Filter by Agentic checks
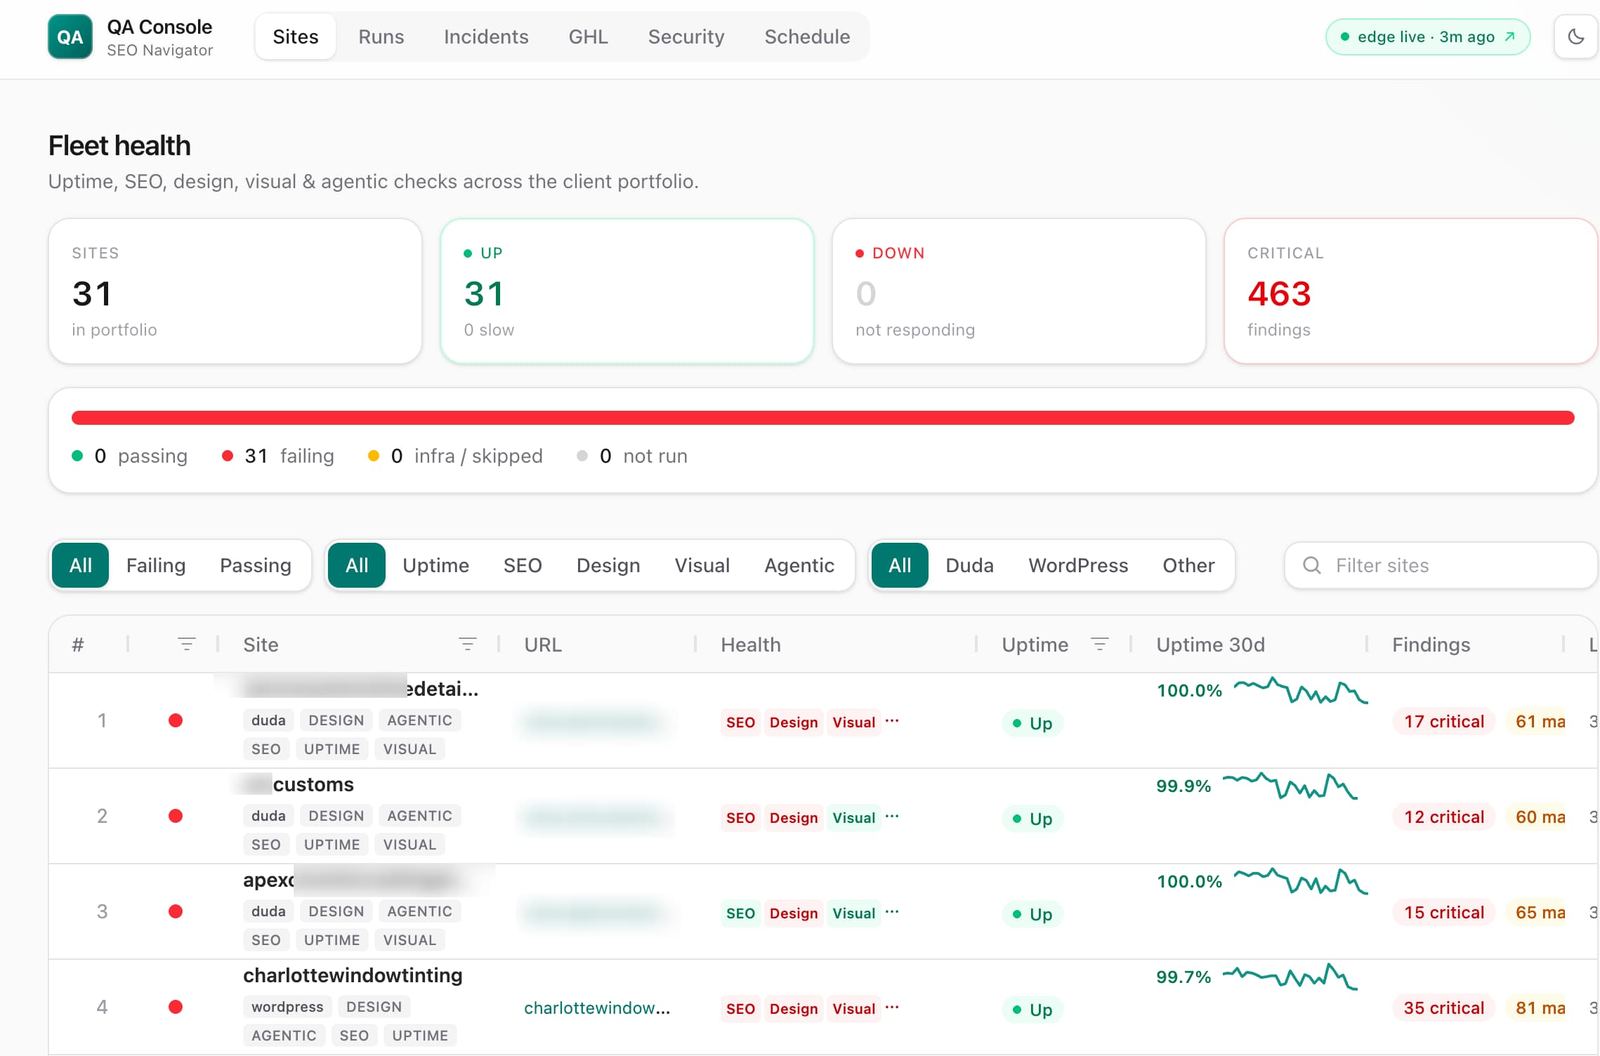 [799, 566]
